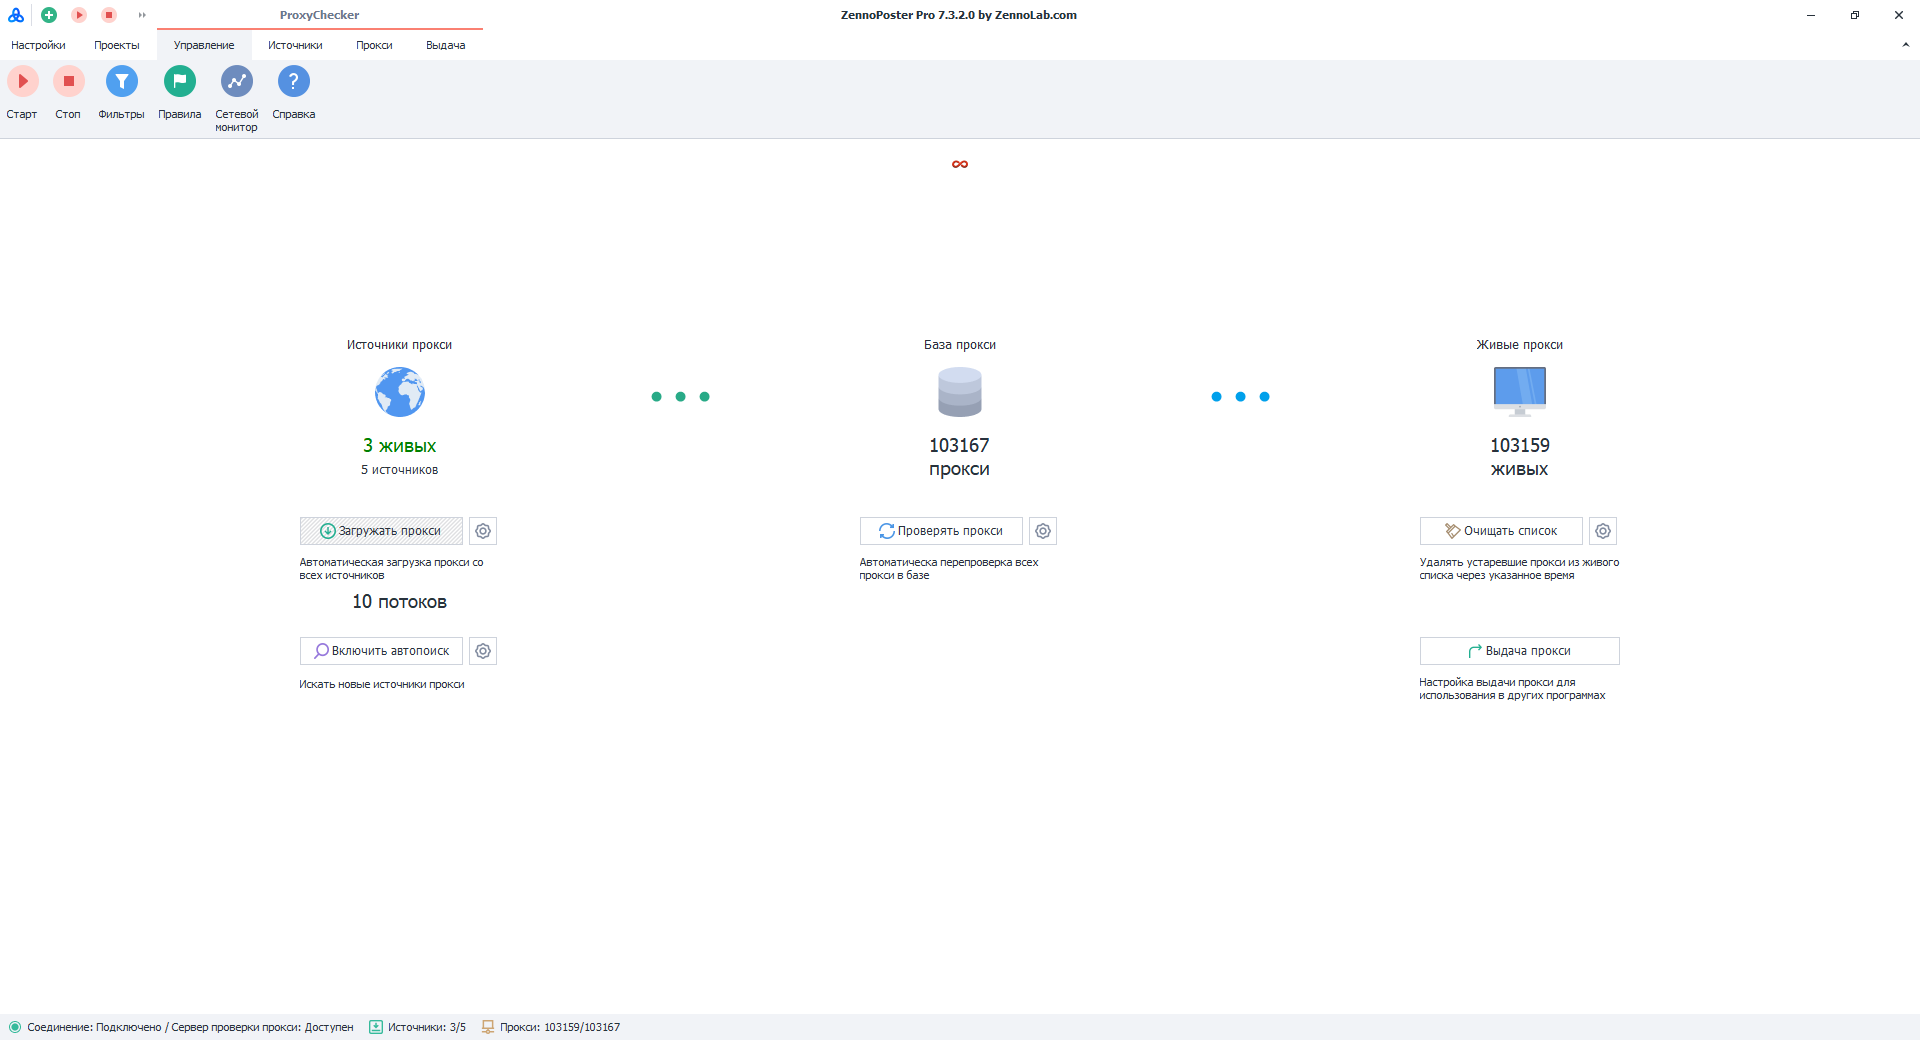This screenshot has width=1920, height=1040.
Task: Click the Выдача прокси button
Action: pos(1519,651)
